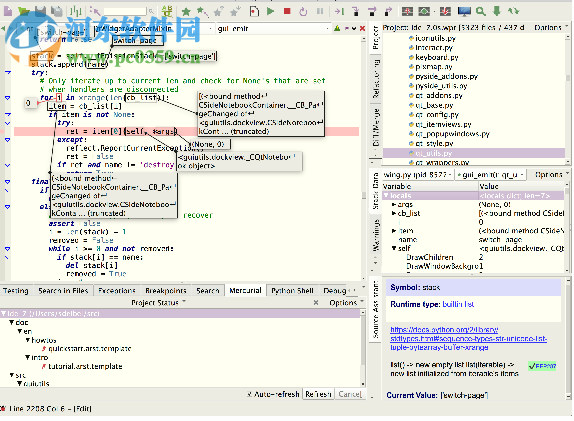The width and height of the screenshot is (574, 421).
Task: Click the green indentation bars toolbar icon
Action: (76, 11)
